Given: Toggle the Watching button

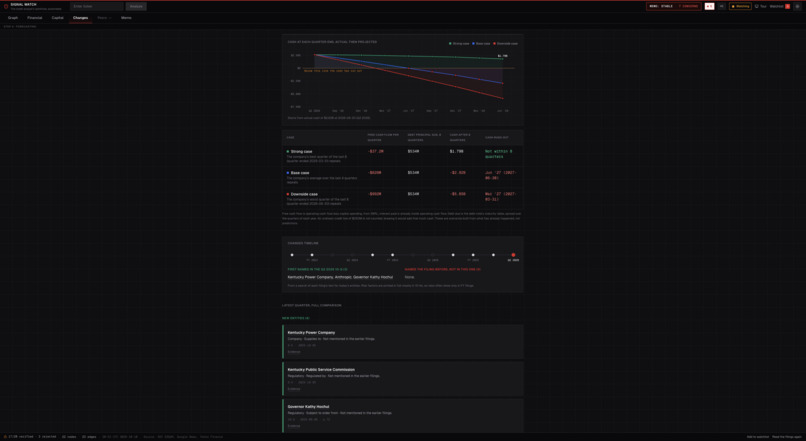Looking at the screenshot, I should [740, 6].
